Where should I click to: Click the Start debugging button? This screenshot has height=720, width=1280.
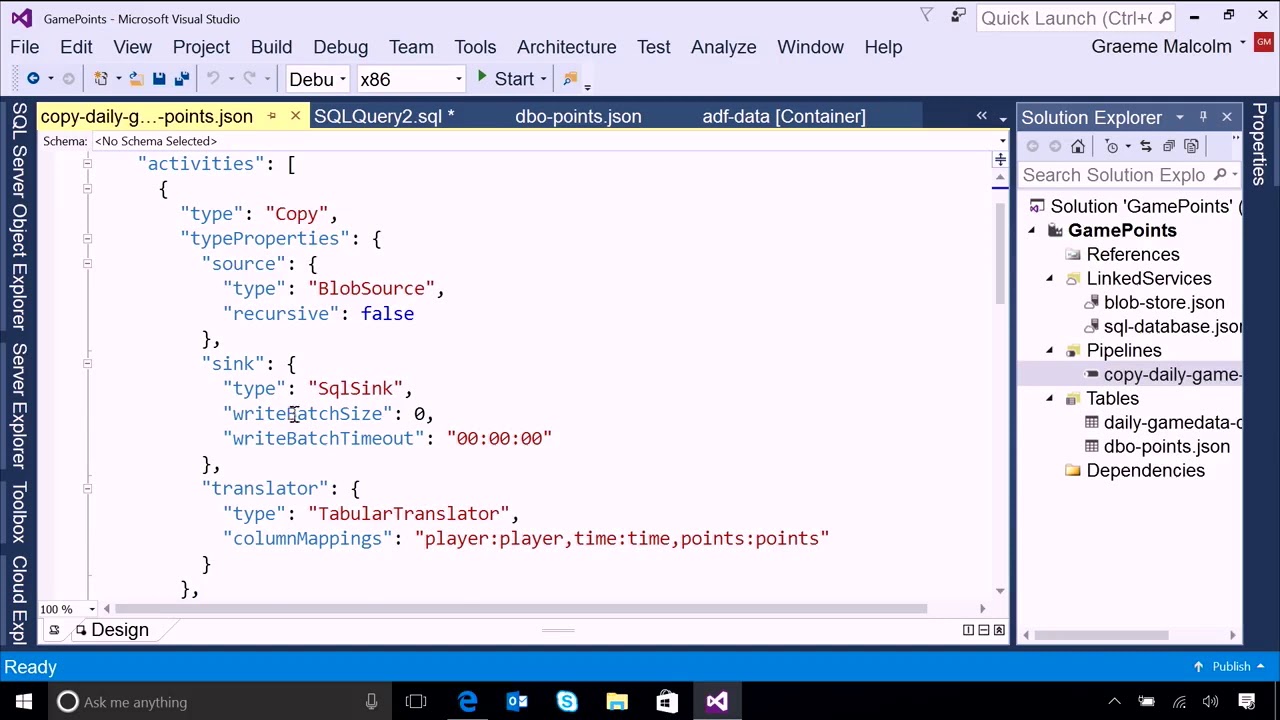(505, 79)
